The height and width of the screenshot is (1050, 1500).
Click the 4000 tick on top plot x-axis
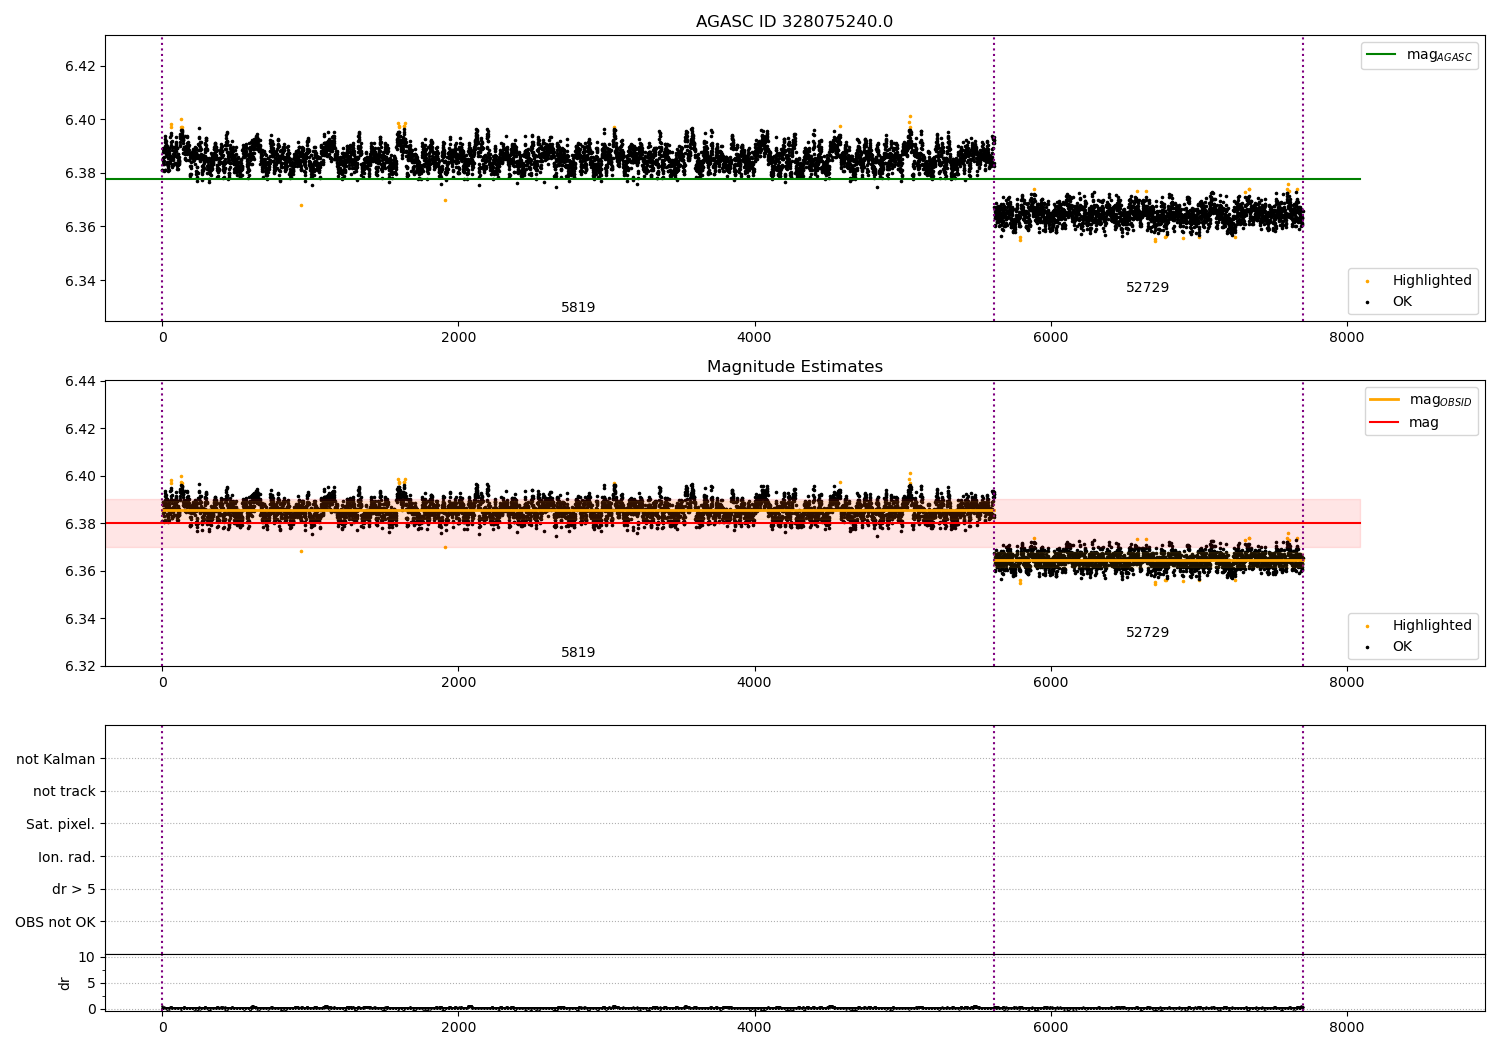click(754, 337)
